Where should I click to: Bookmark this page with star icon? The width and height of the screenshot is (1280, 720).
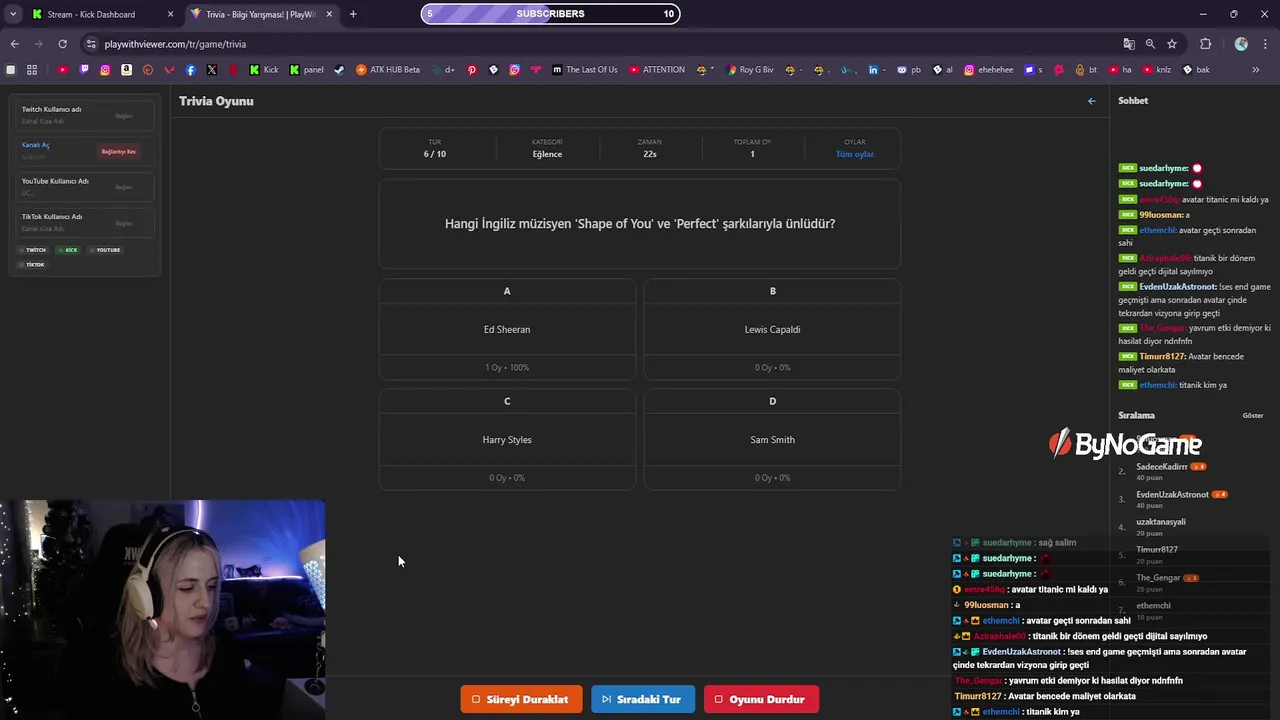(x=1172, y=44)
